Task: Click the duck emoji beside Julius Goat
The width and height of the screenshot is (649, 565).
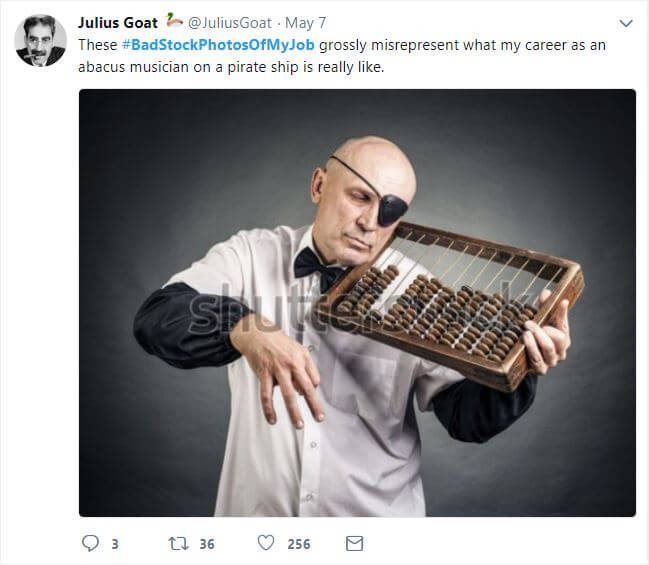Action: (174, 21)
